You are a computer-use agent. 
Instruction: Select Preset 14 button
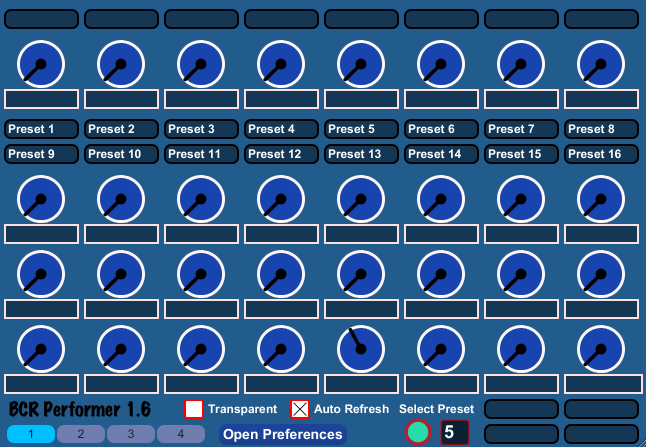pos(441,154)
